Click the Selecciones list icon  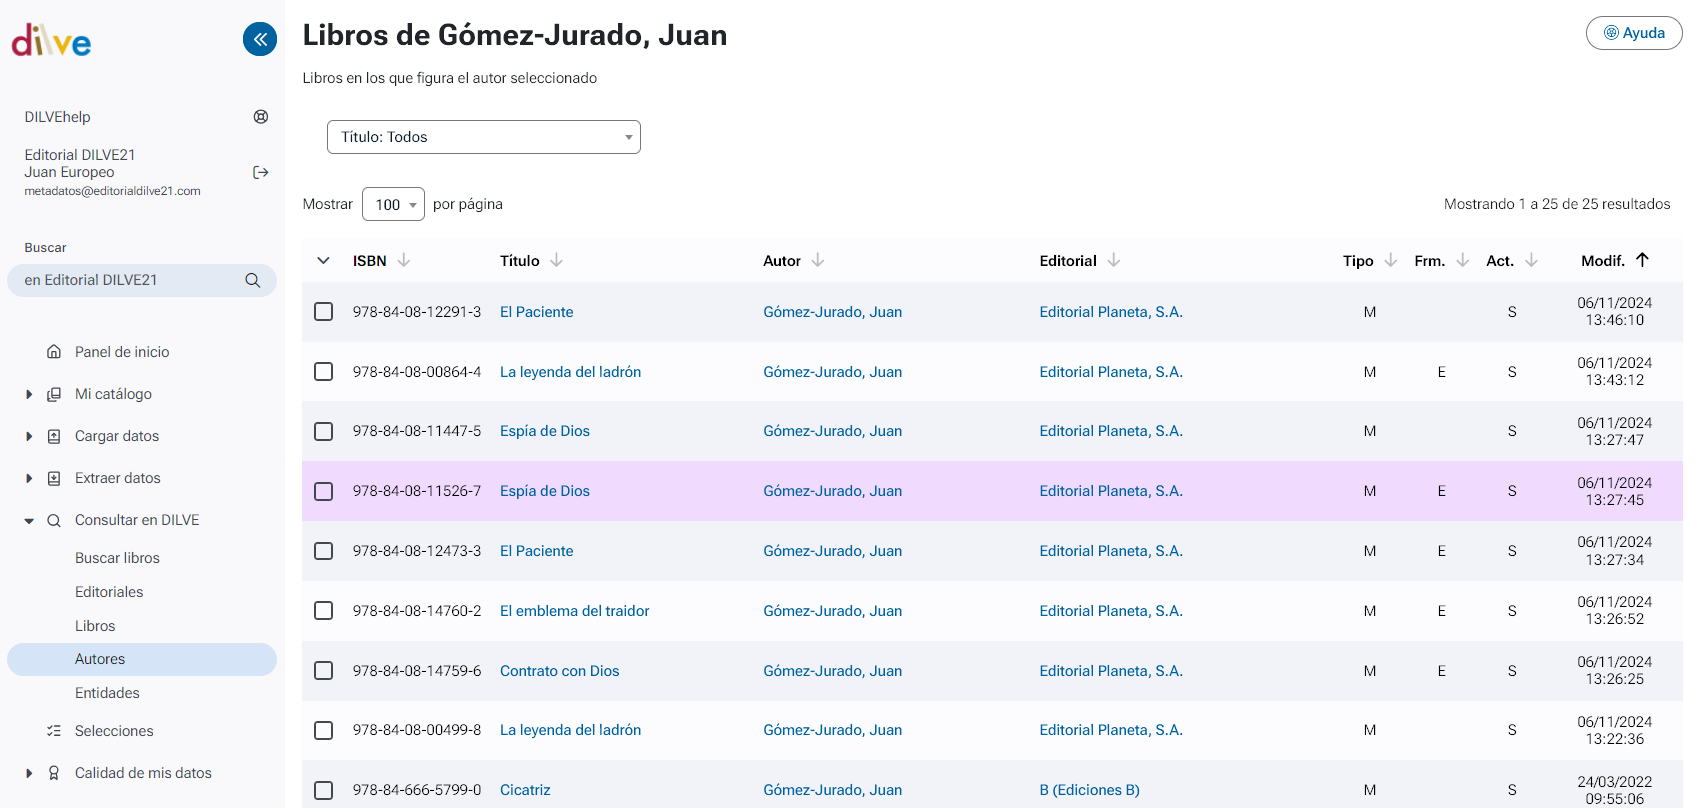[x=54, y=731]
